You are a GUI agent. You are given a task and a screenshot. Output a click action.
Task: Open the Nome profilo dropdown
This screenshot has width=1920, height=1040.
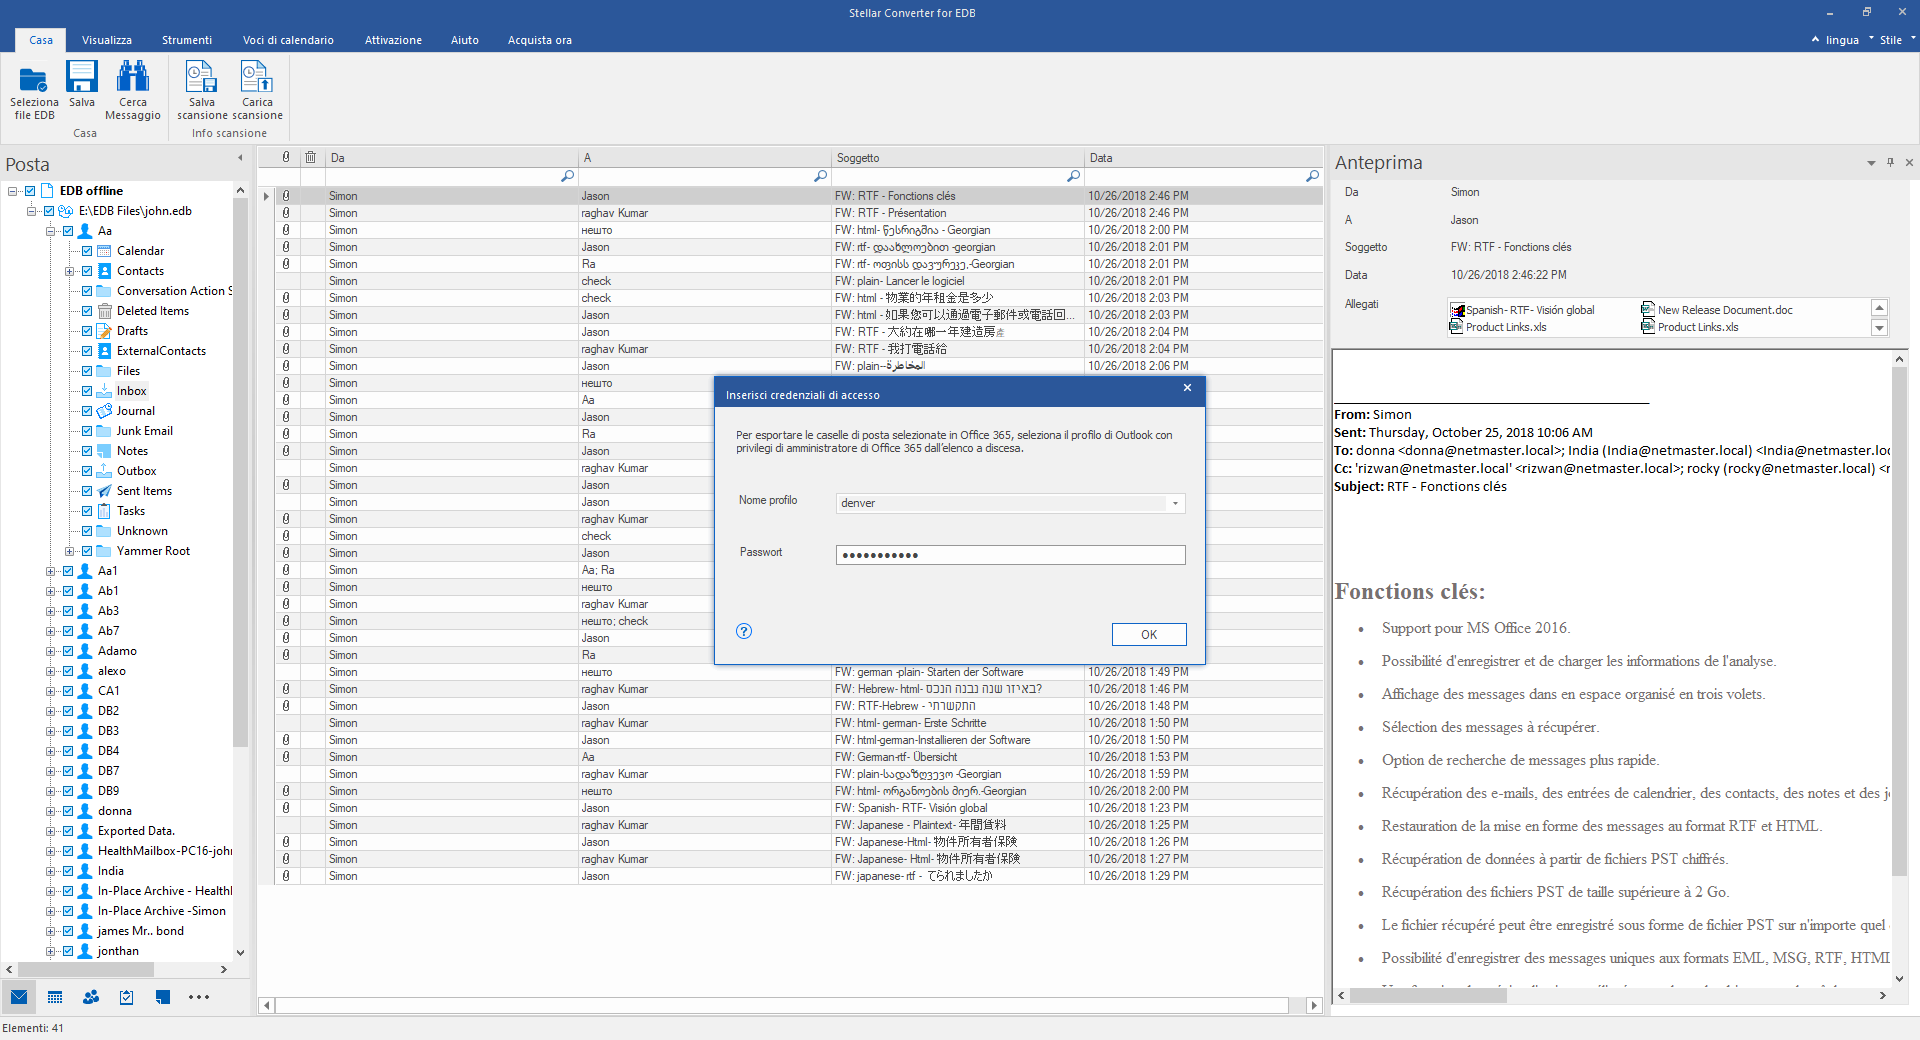pyautogui.click(x=1175, y=503)
